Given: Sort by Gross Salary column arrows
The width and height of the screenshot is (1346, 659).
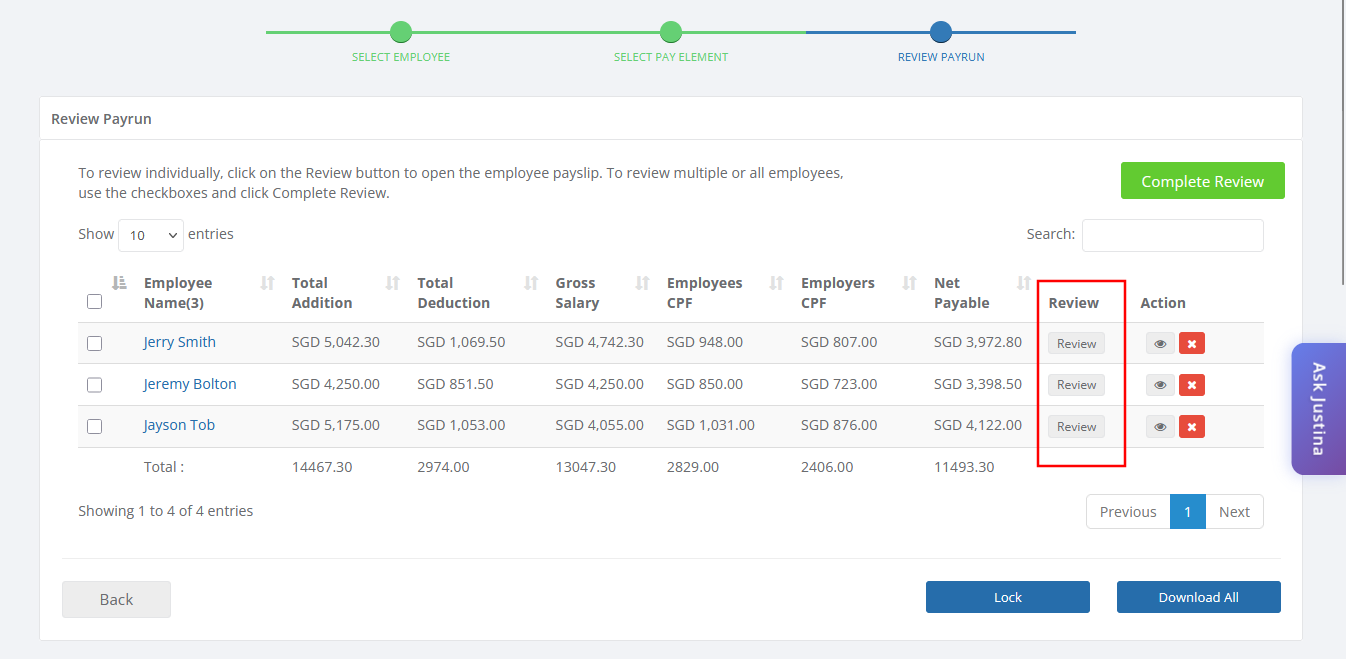Looking at the screenshot, I should point(643,283).
